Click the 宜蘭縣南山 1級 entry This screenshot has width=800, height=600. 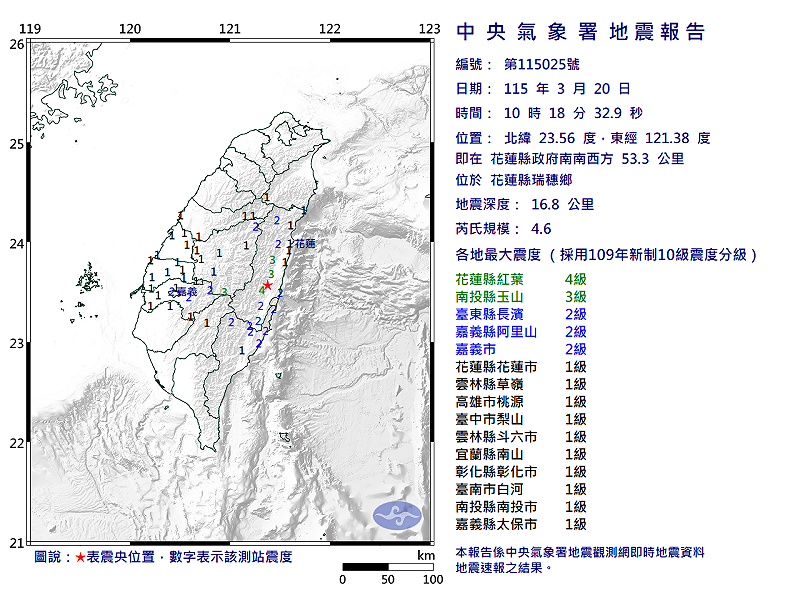tap(520, 454)
